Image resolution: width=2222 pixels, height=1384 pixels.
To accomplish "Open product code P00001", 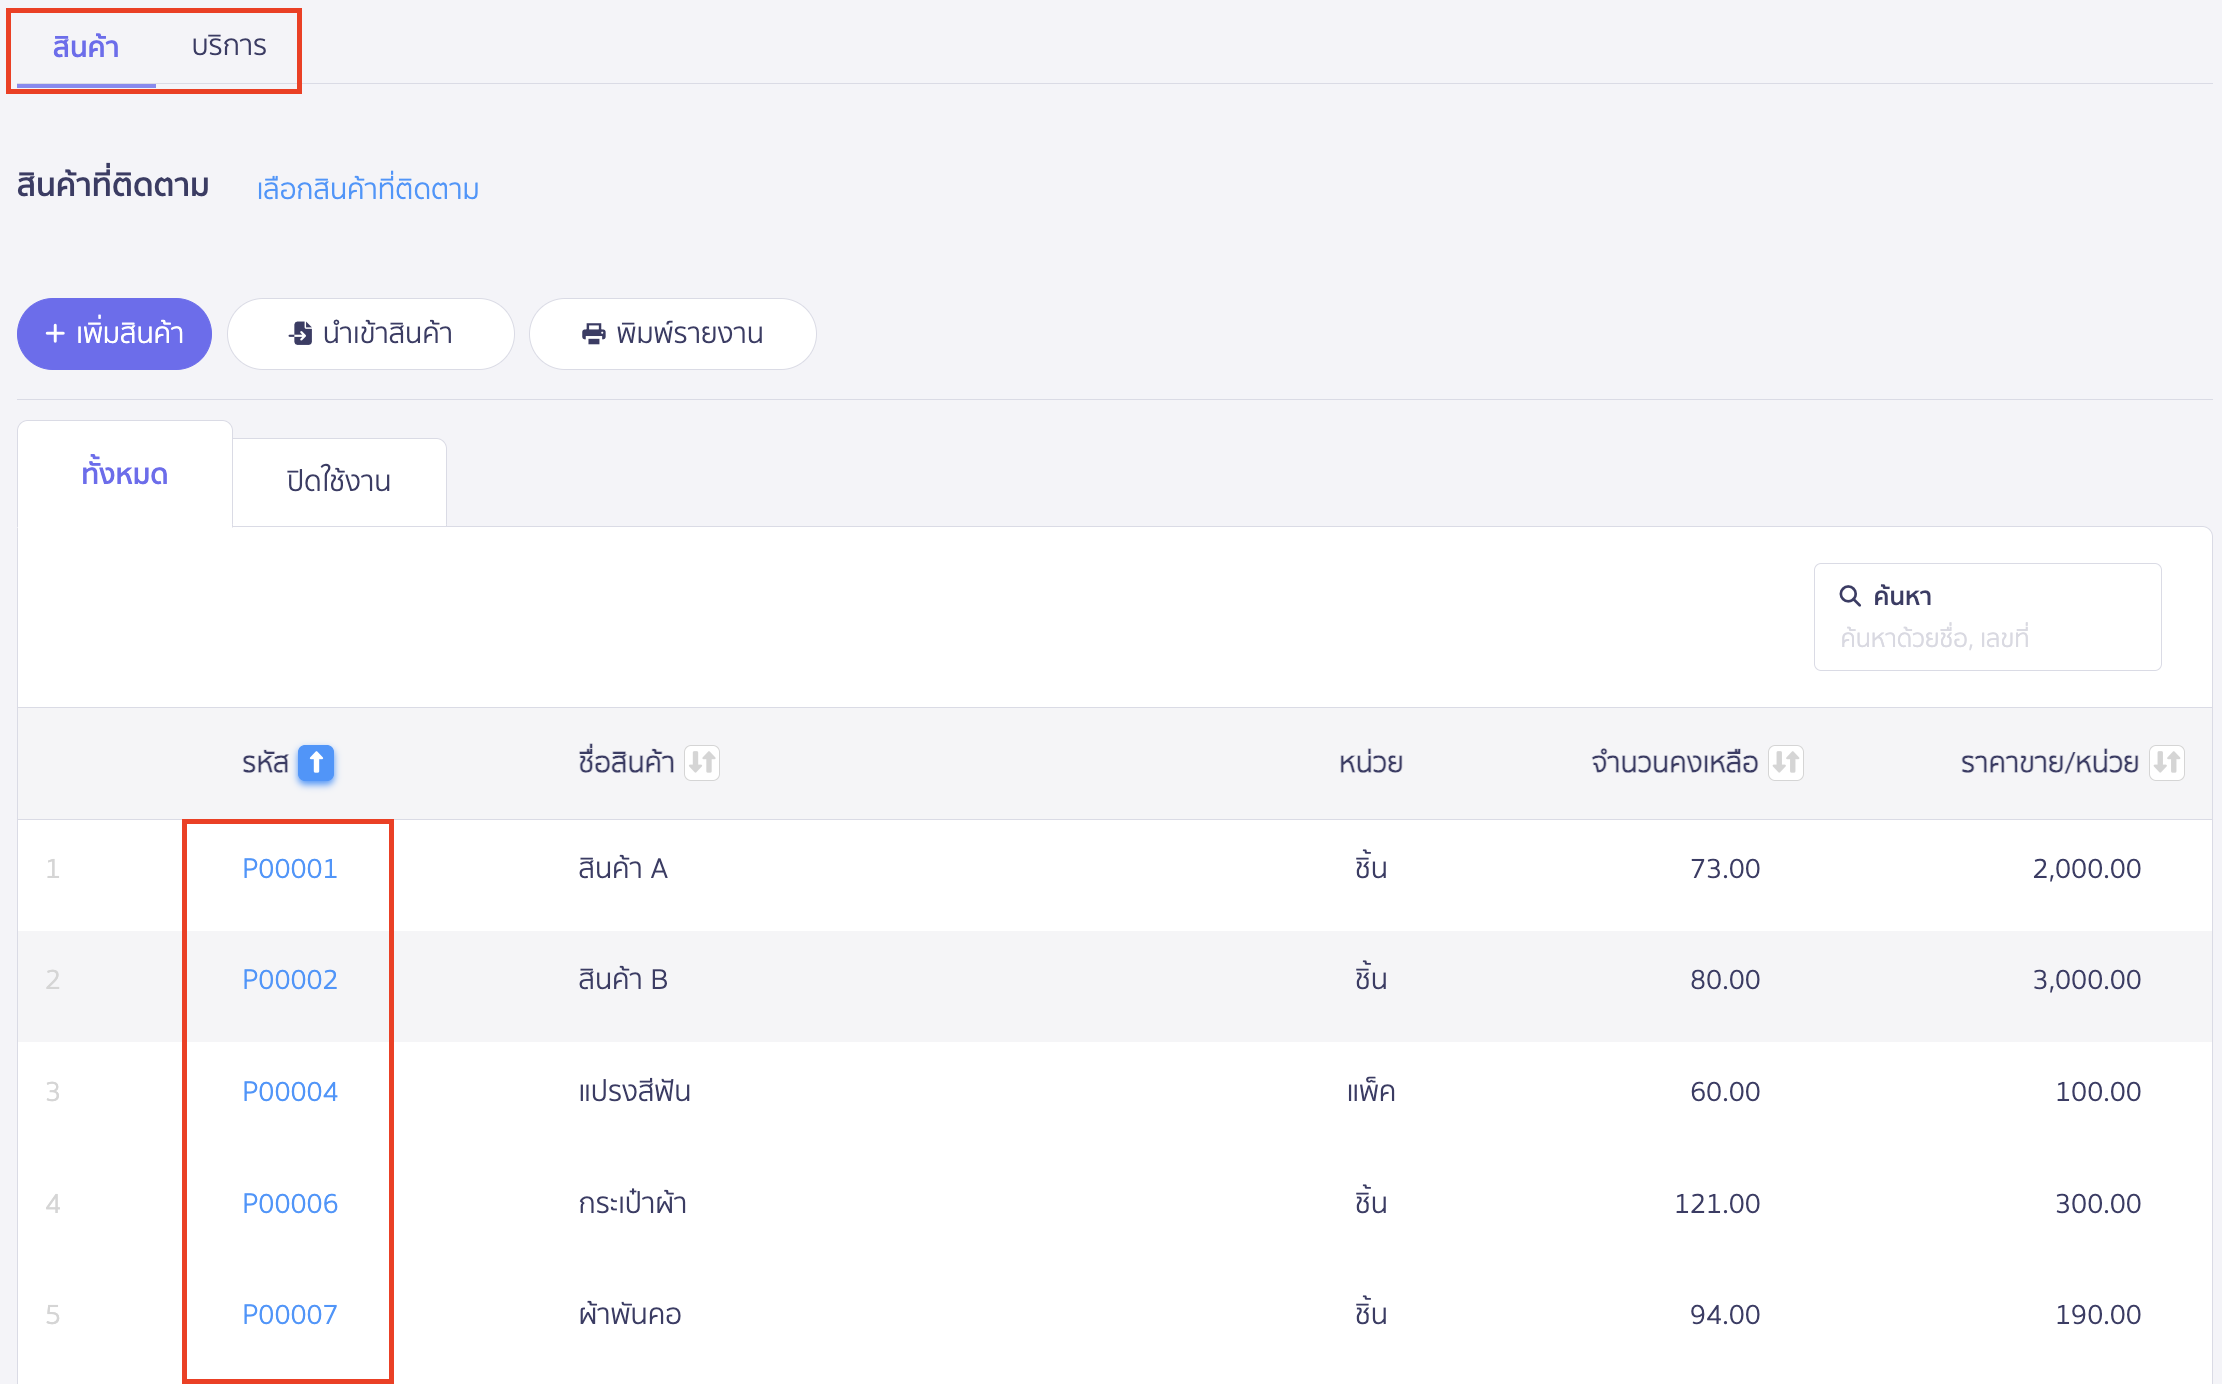I will point(289,869).
